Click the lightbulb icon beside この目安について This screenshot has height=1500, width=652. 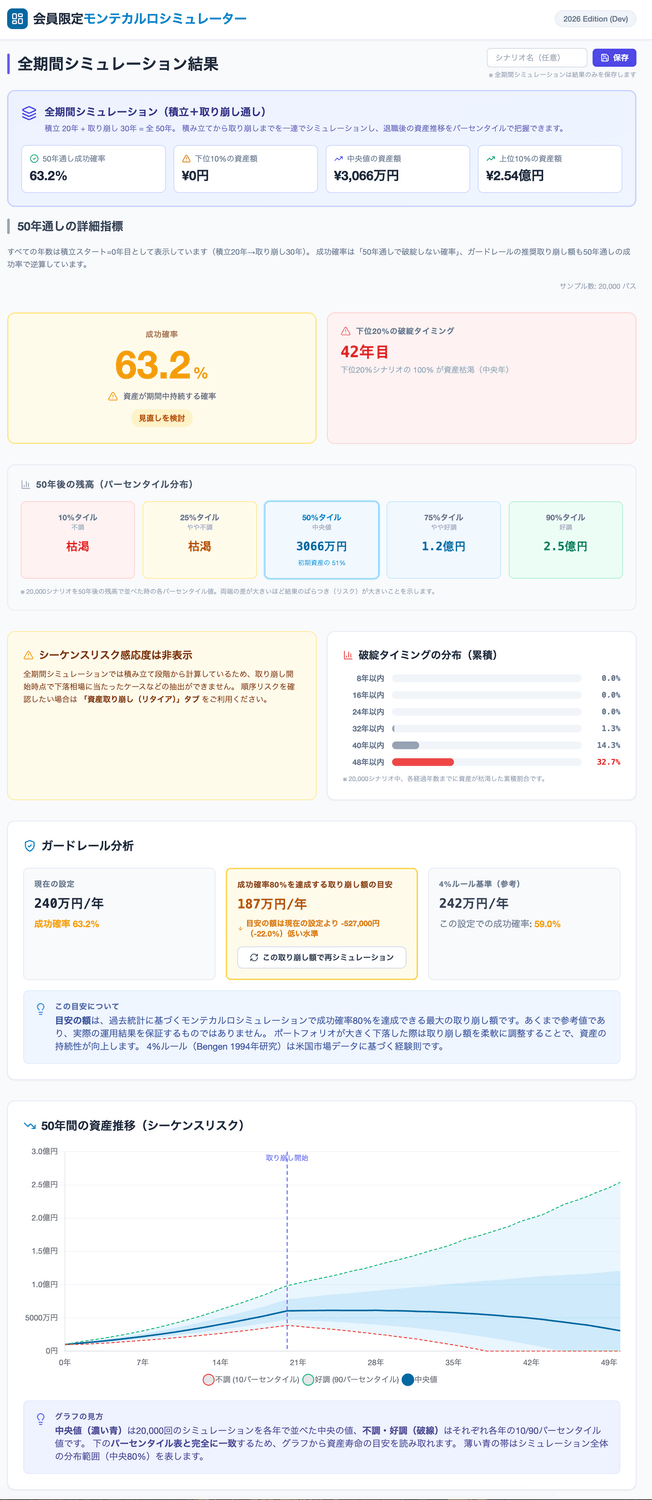[x=40, y=1009]
